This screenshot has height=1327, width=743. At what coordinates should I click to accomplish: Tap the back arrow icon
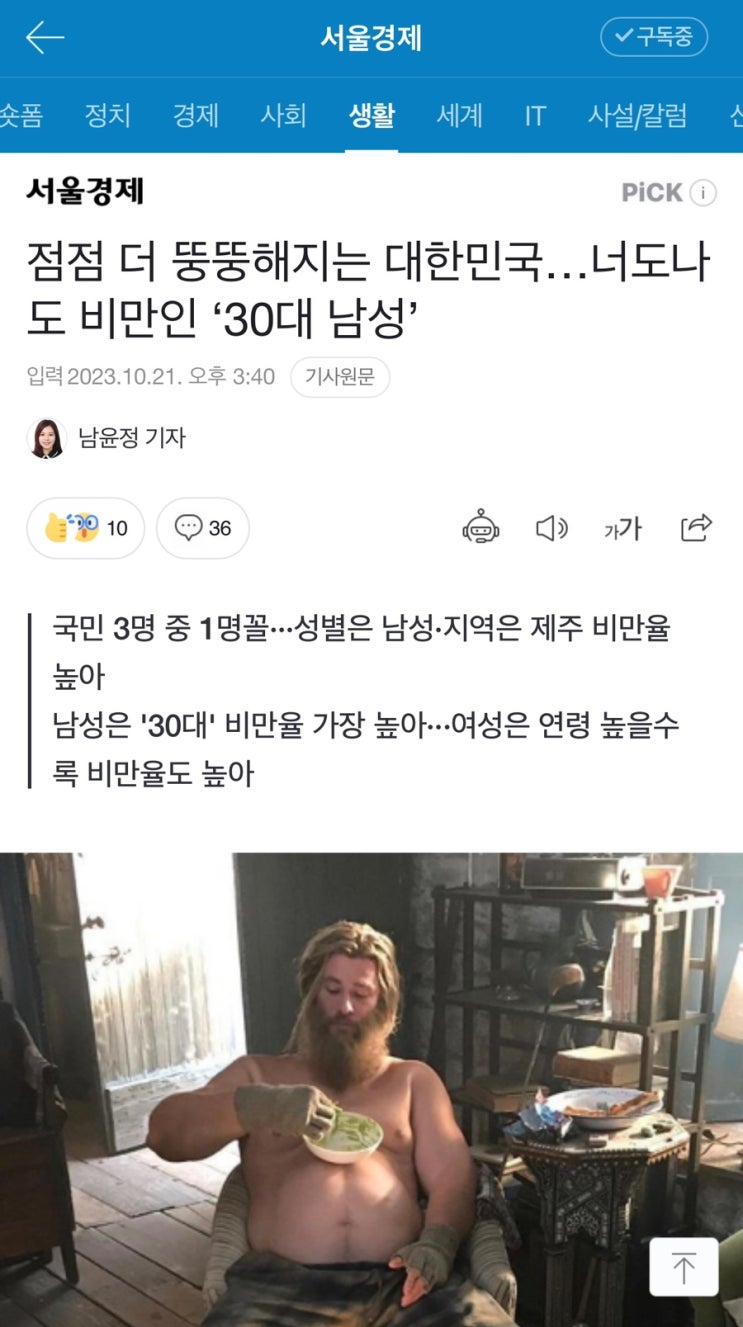click(45, 38)
